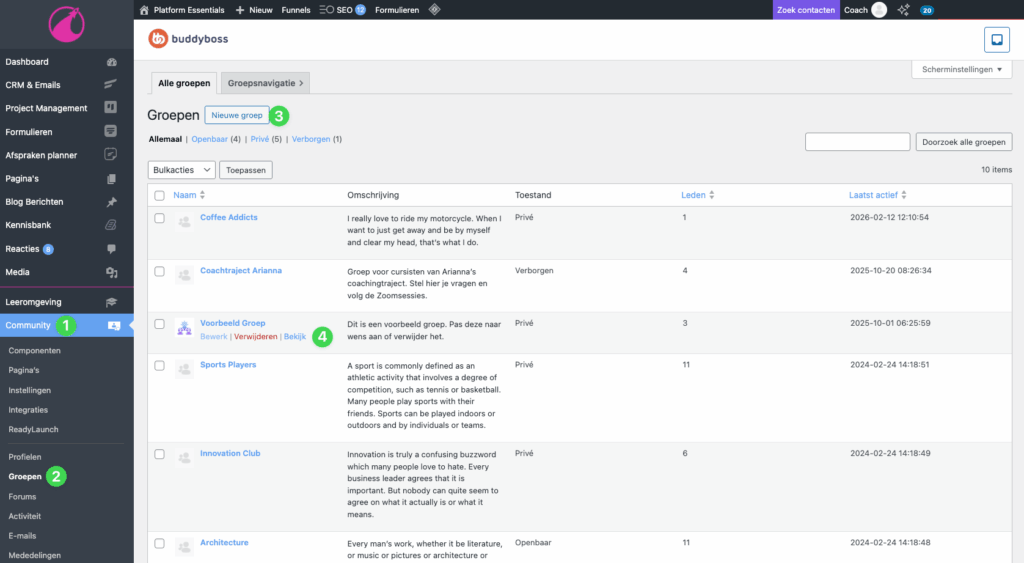Open the Forums submenu item
This screenshot has width=1024, height=563.
pyautogui.click(x=22, y=496)
